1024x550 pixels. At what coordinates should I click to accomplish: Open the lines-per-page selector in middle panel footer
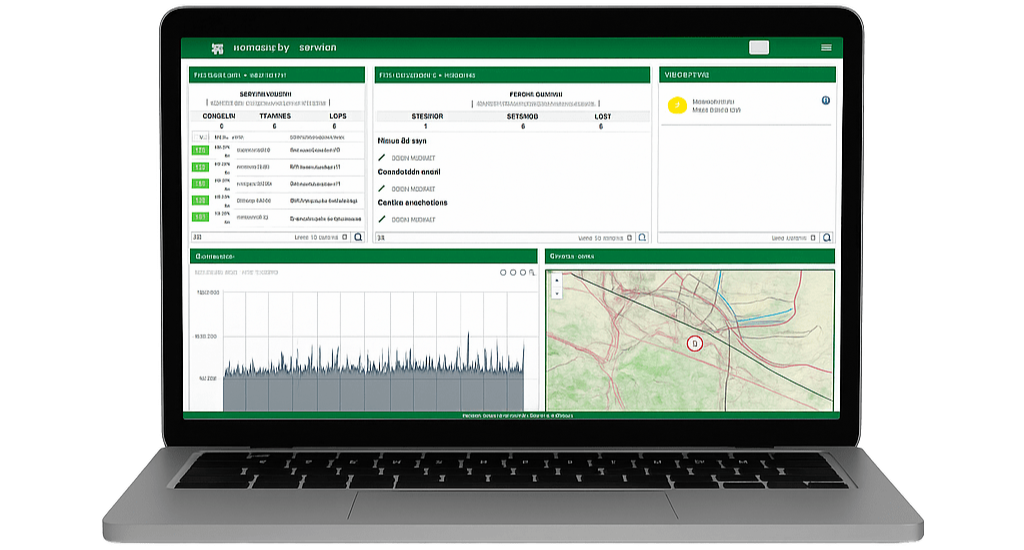(x=627, y=238)
